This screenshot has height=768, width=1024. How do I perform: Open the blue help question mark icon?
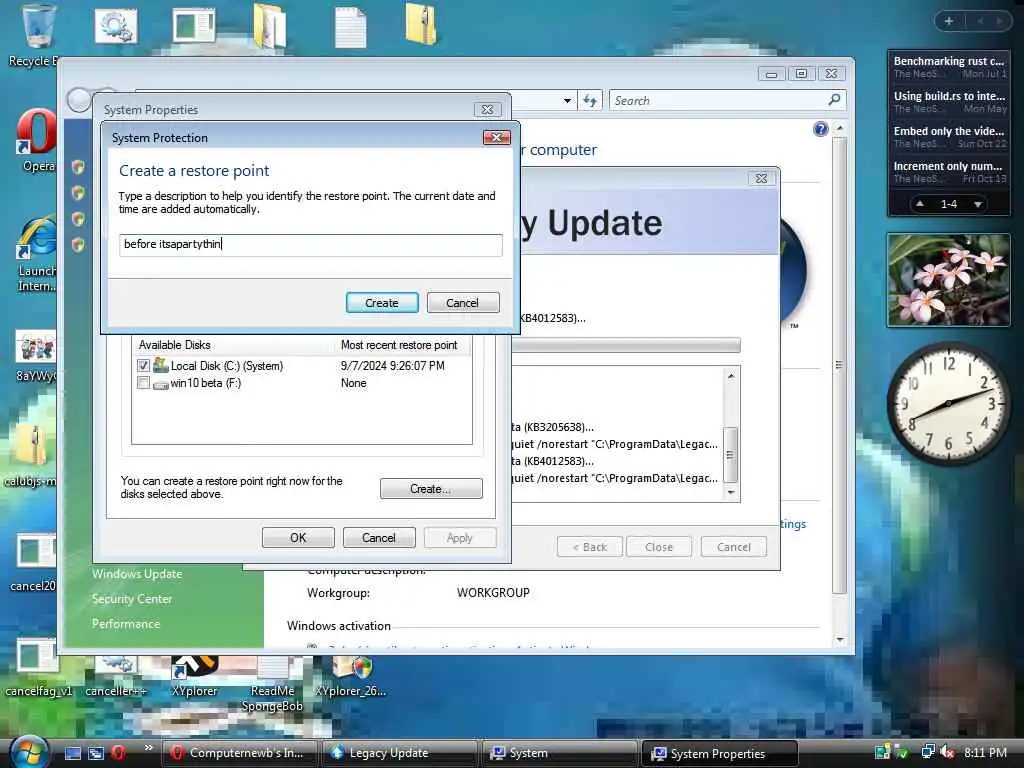click(x=821, y=129)
